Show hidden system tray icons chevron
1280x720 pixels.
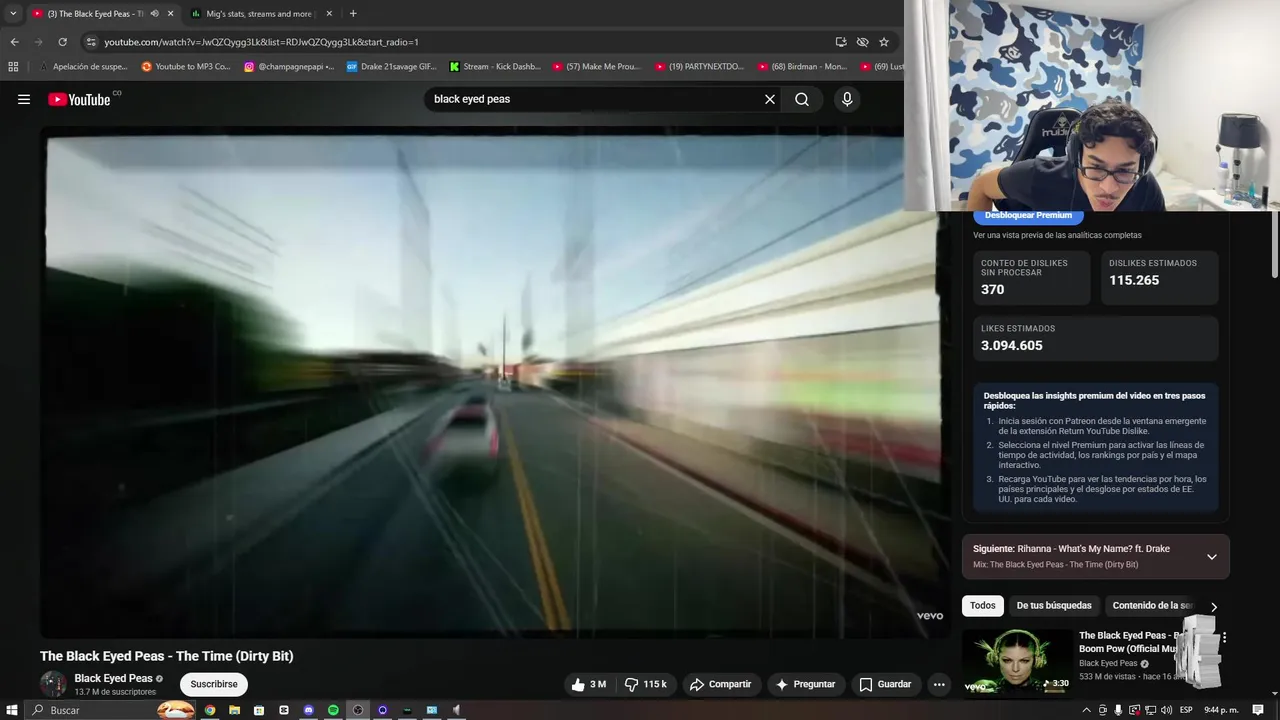pos(1086,710)
